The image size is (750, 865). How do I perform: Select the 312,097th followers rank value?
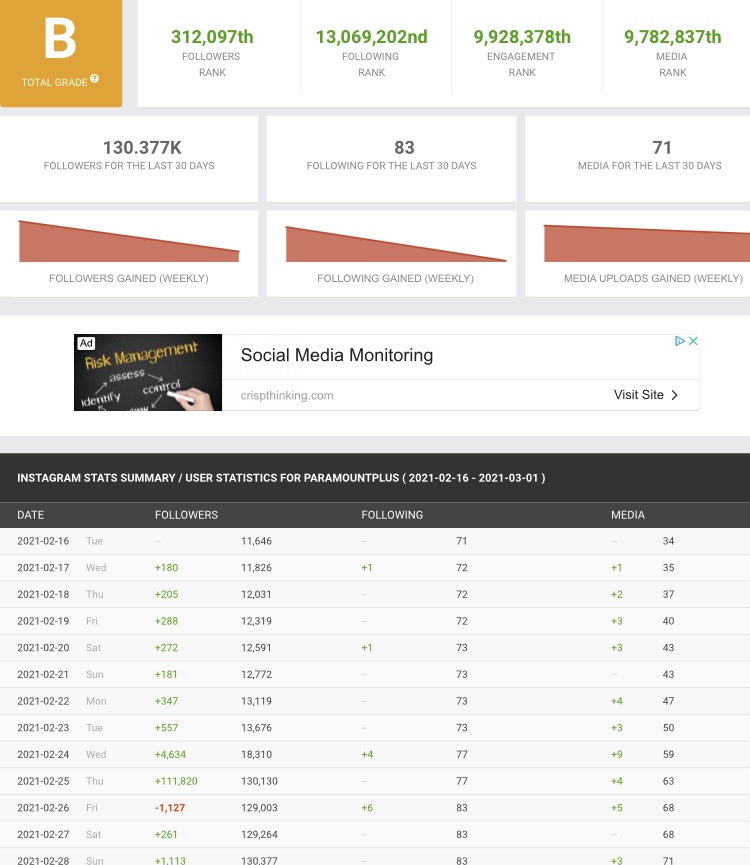point(212,37)
